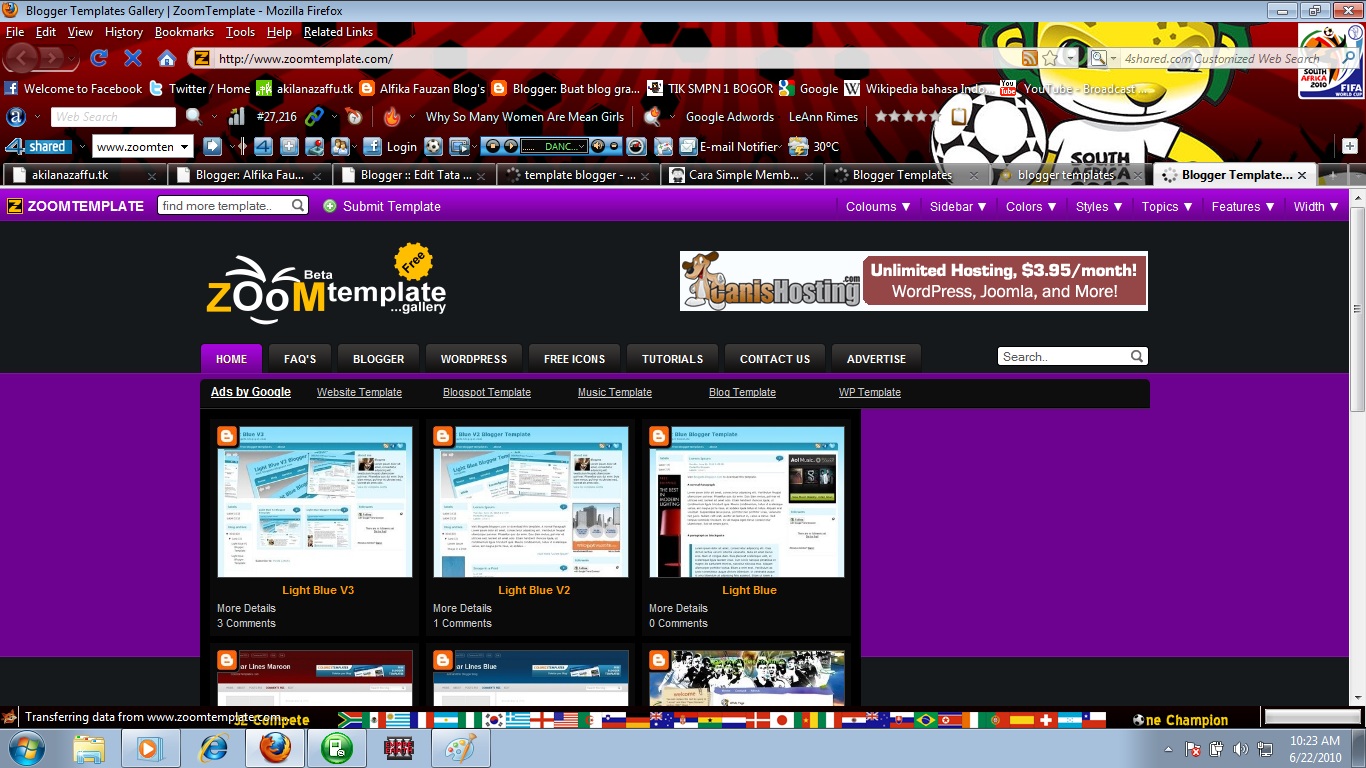
Task: Open the Windows Start menu orb
Action: tap(26, 747)
